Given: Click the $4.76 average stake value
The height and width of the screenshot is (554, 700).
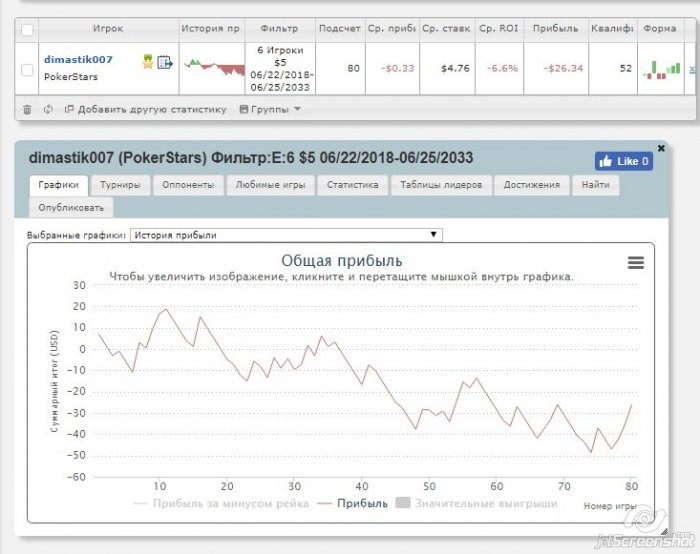Looking at the screenshot, I should coord(455,68).
